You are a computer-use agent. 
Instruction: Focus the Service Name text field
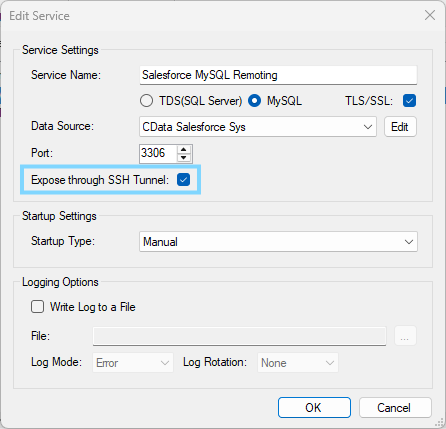click(x=278, y=75)
